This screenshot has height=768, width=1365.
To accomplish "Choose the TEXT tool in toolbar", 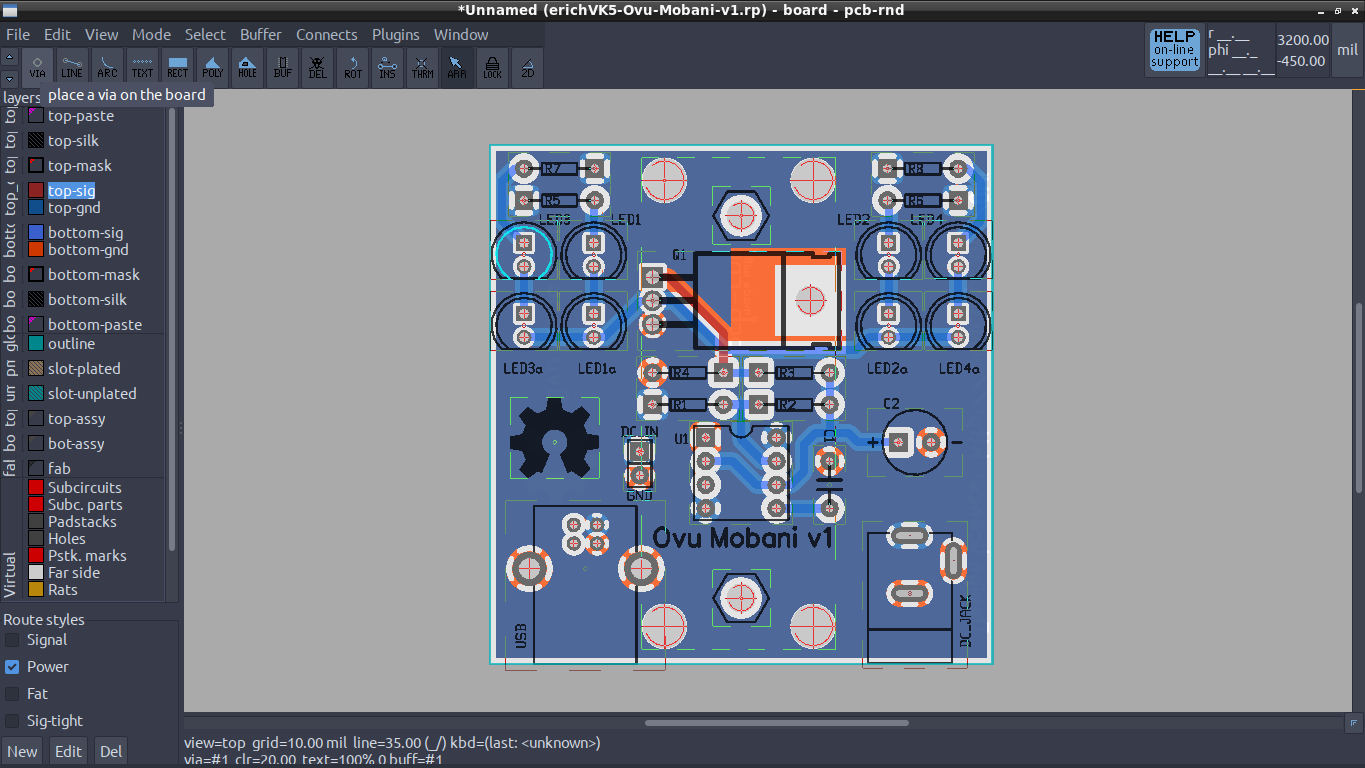I will pos(142,66).
